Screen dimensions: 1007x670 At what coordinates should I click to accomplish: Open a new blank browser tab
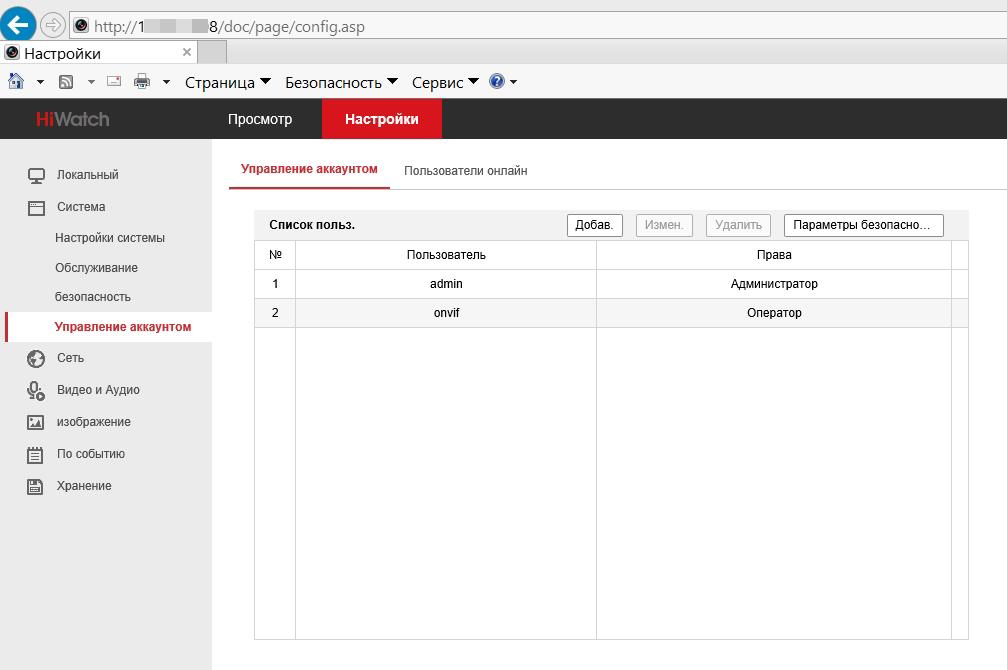[211, 52]
